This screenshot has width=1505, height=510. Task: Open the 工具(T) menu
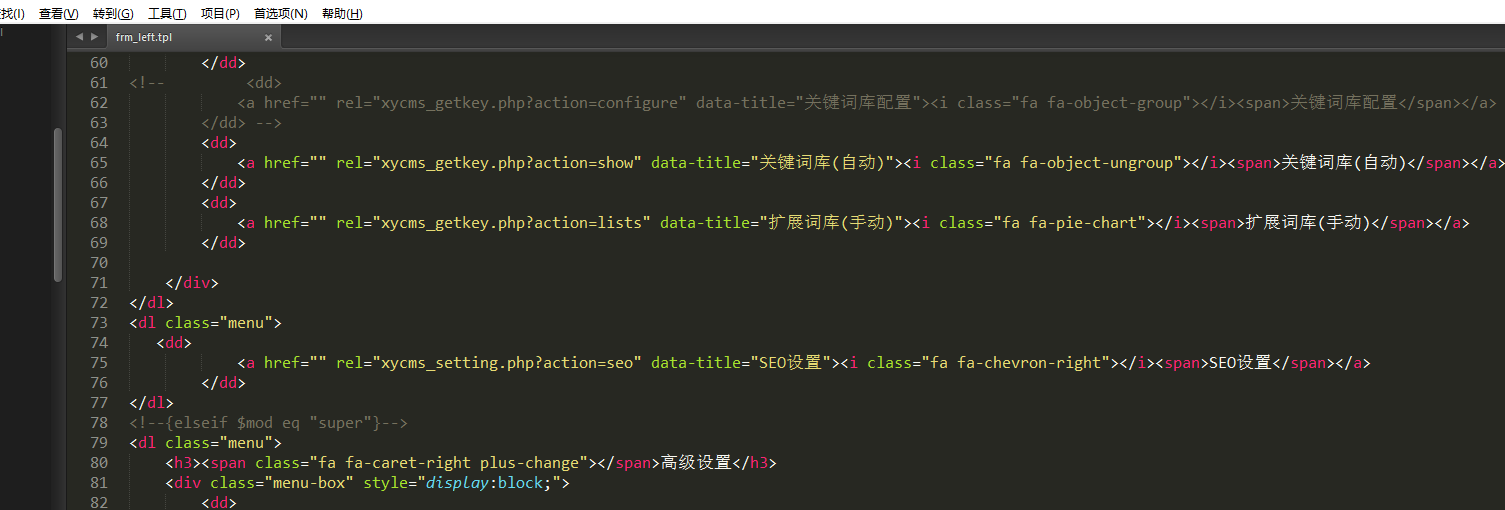point(166,13)
